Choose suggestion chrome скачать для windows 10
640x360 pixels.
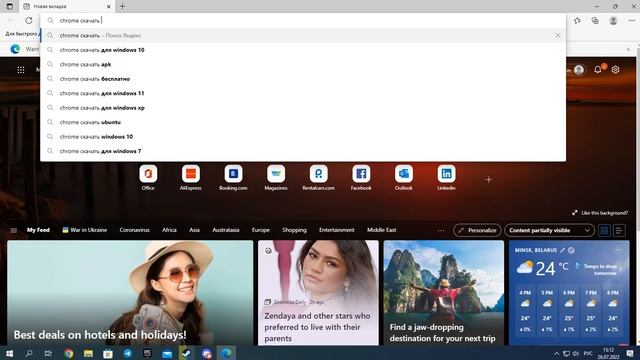click(303, 50)
